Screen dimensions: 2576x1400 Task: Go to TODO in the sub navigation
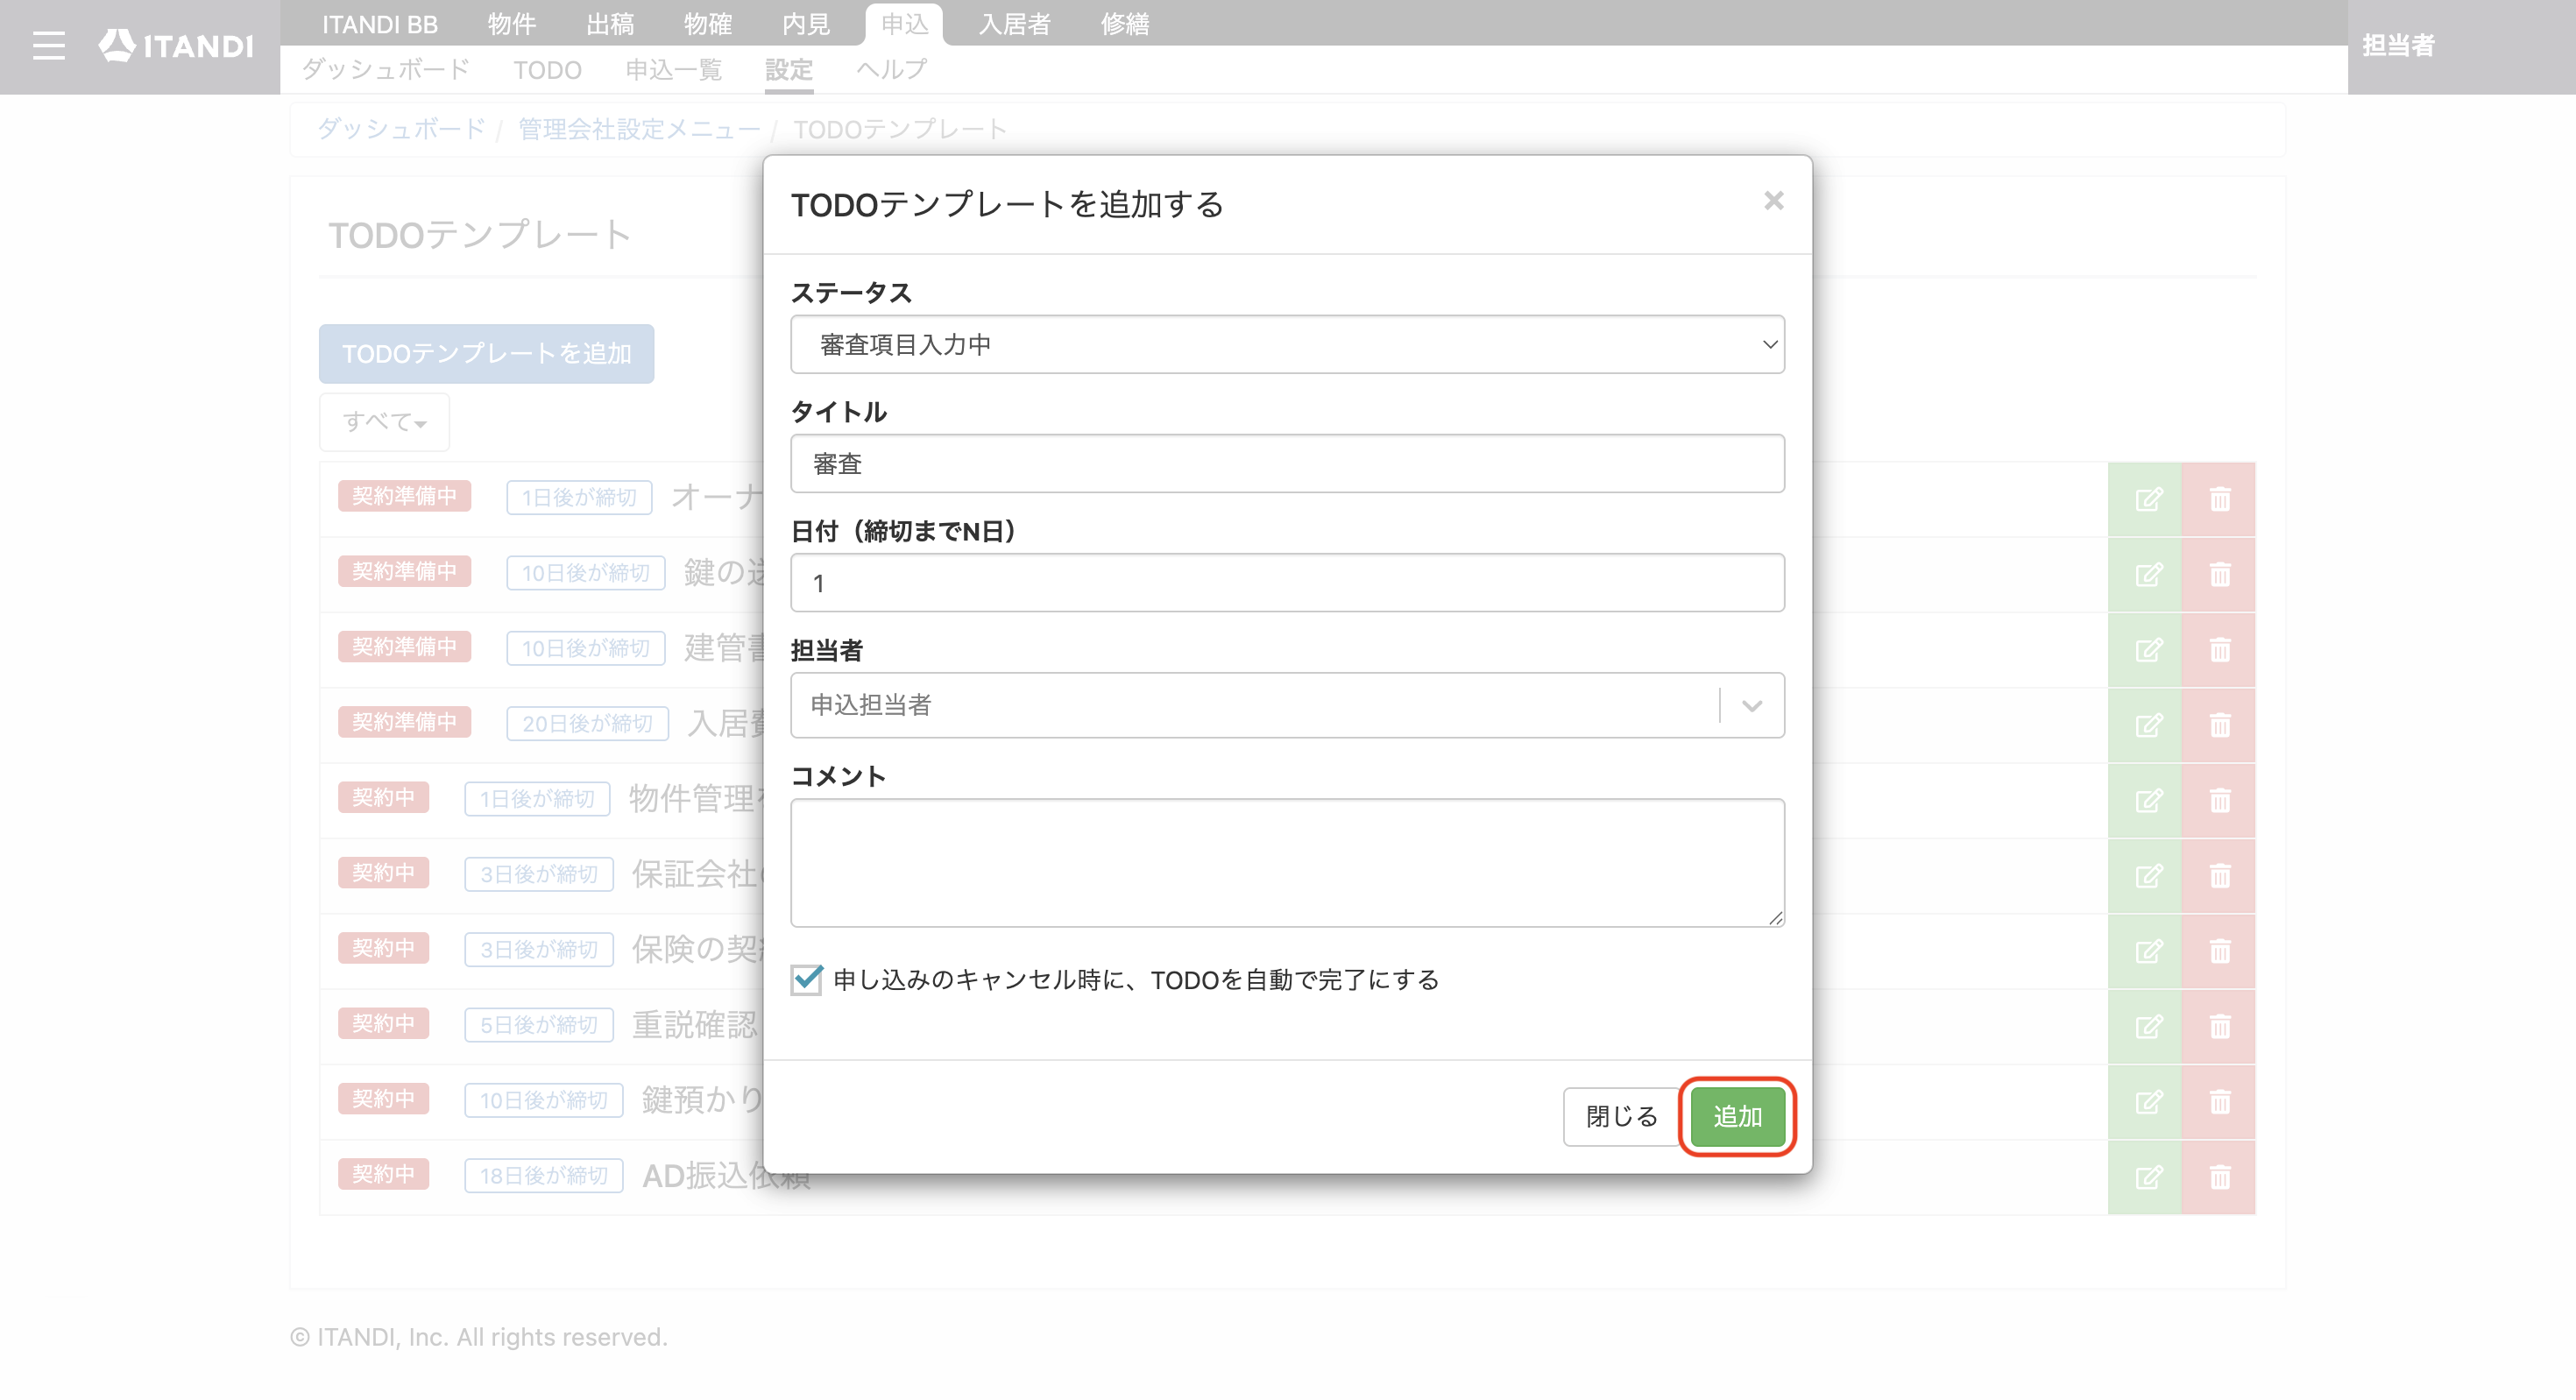[x=547, y=69]
